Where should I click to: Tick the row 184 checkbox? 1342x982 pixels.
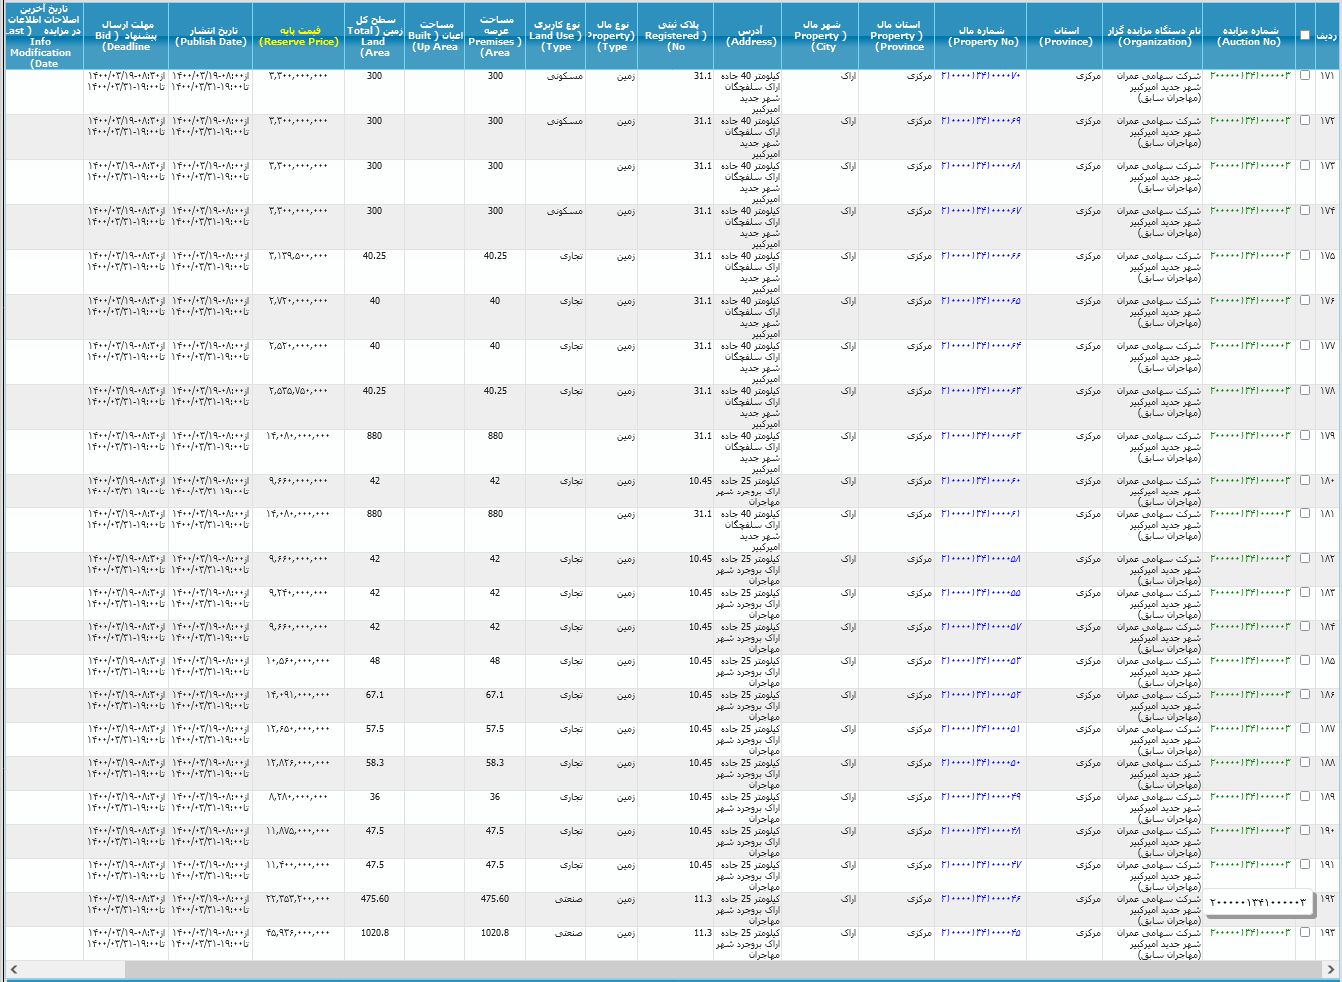point(1304,627)
